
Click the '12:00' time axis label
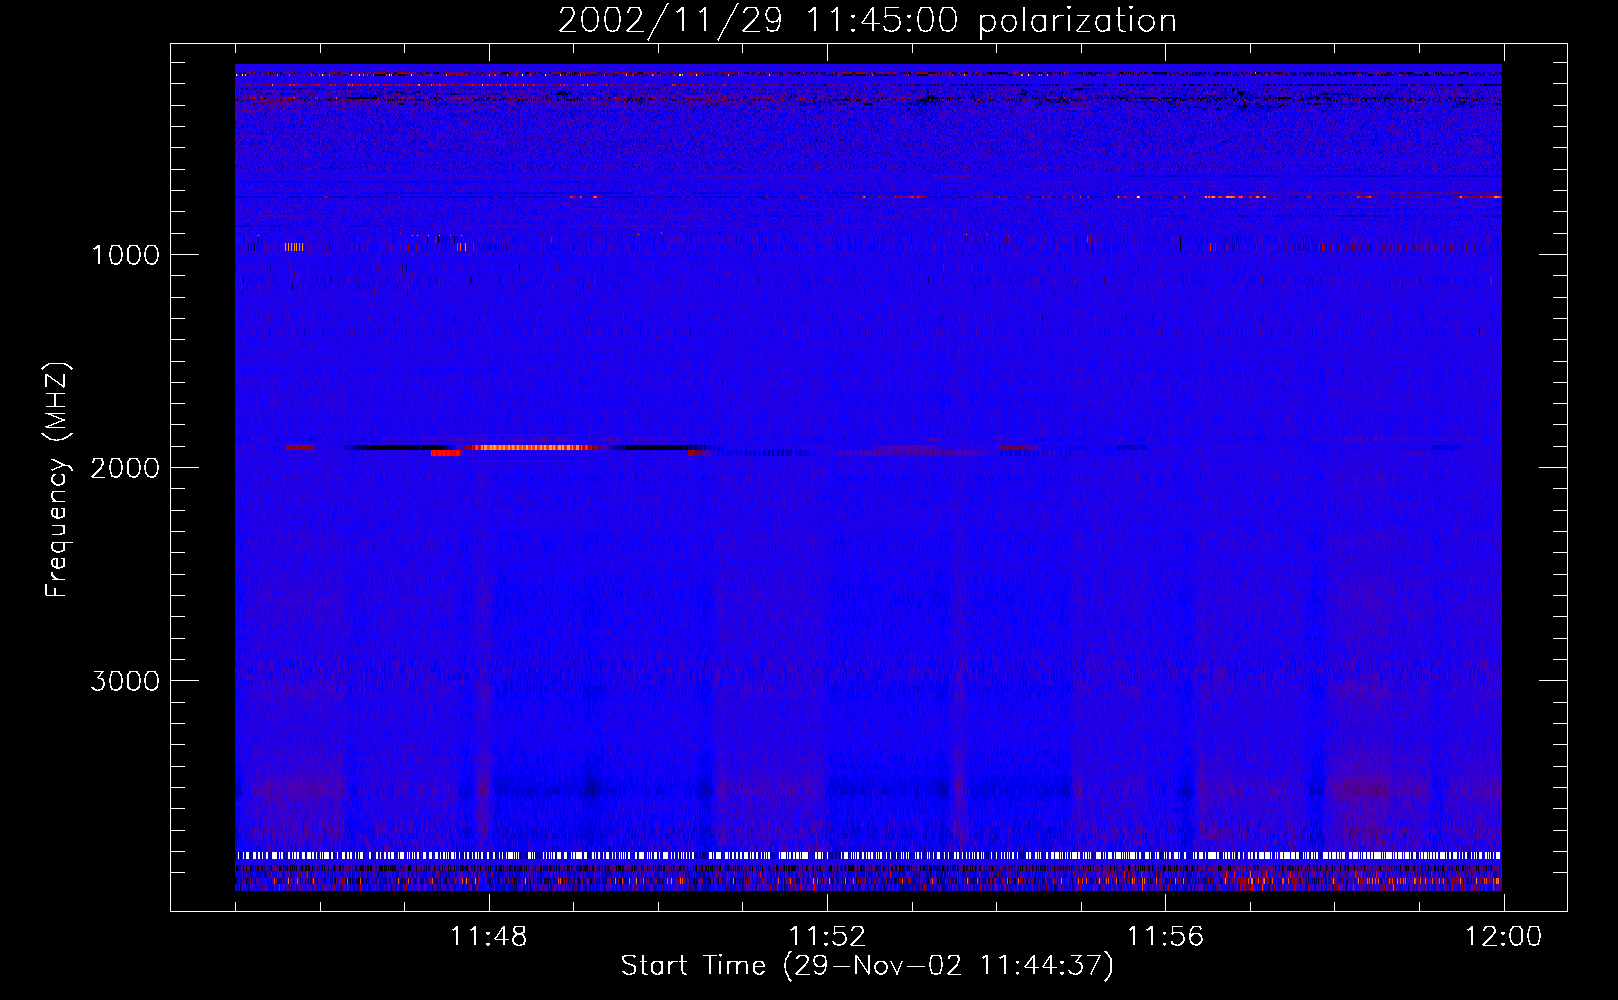pyautogui.click(x=1504, y=937)
